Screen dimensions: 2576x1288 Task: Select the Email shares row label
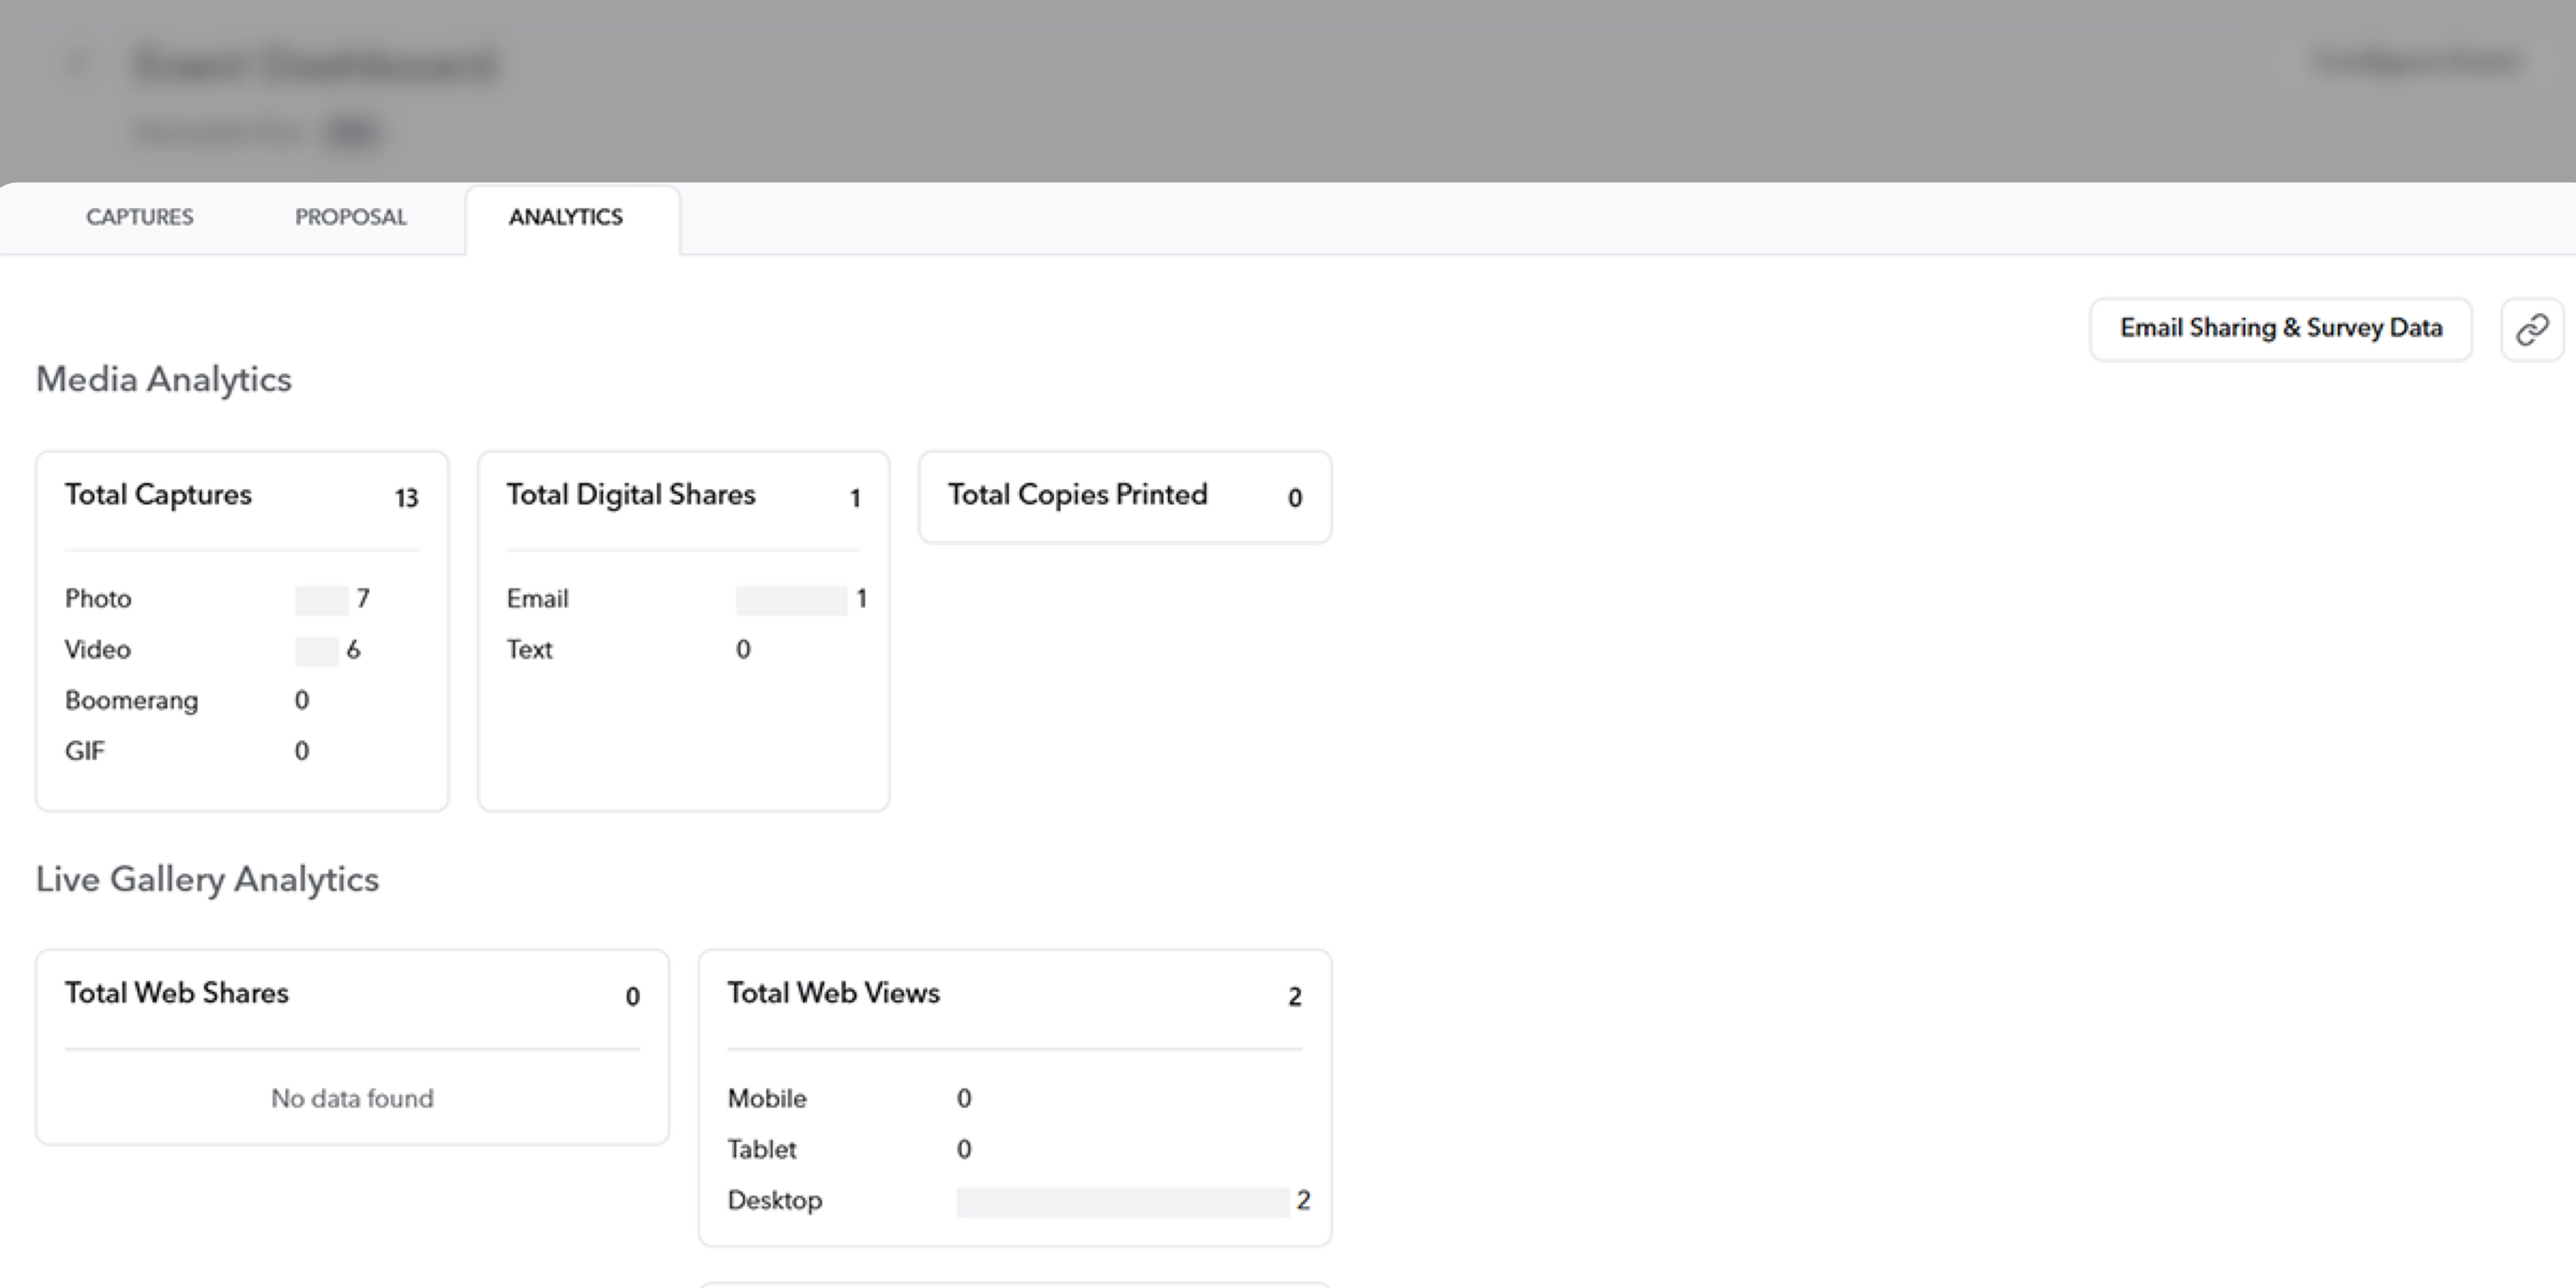[538, 598]
